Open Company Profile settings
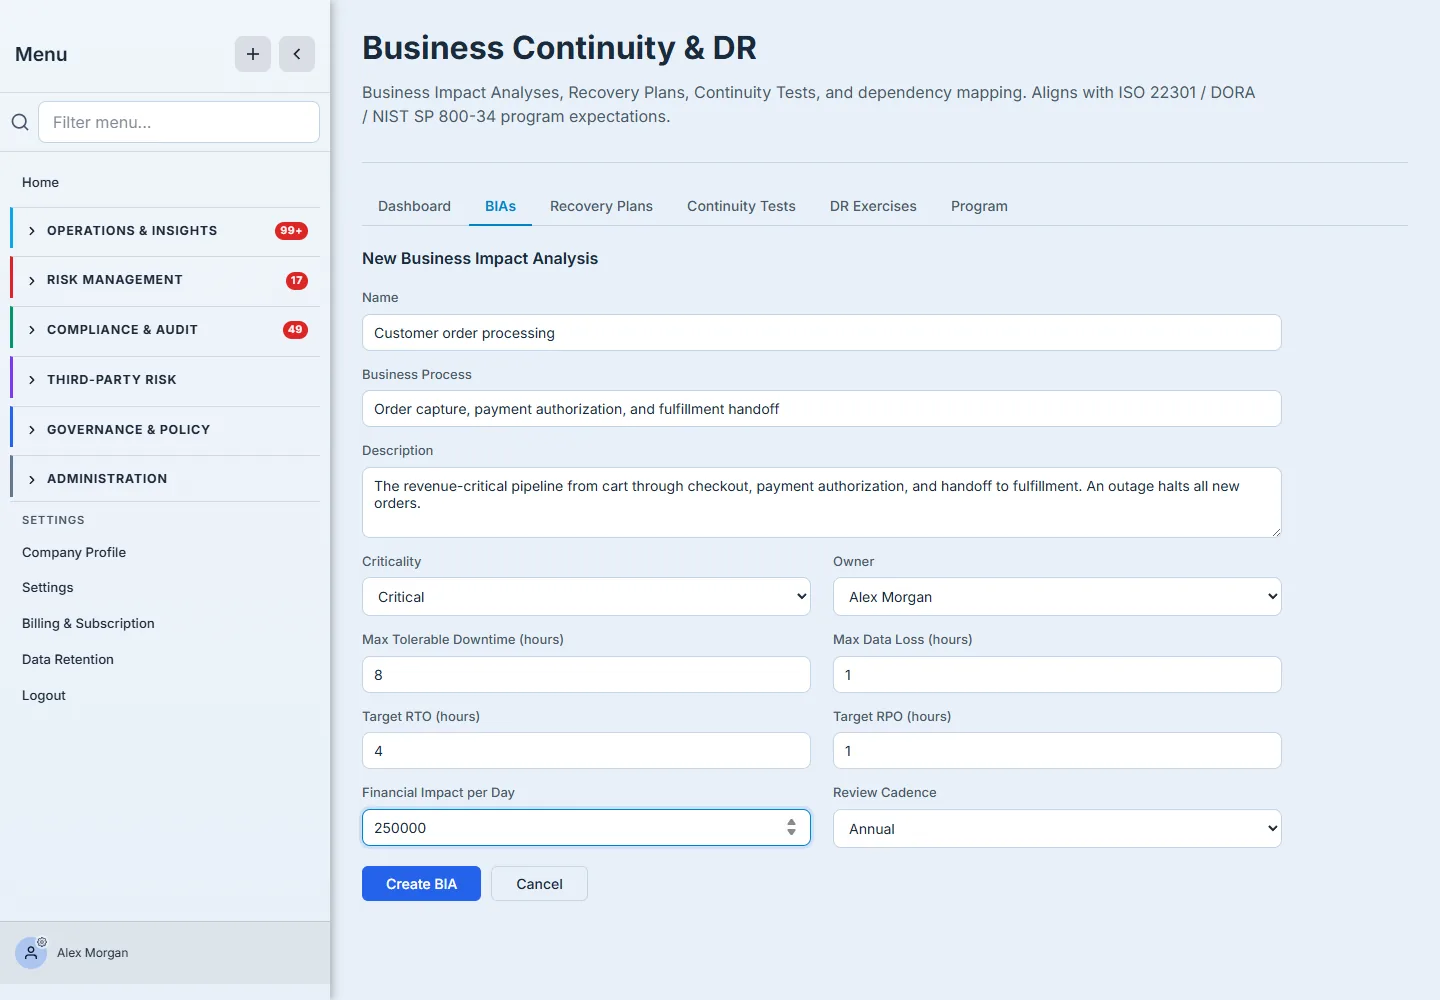This screenshot has height=1000, width=1440. point(74,552)
